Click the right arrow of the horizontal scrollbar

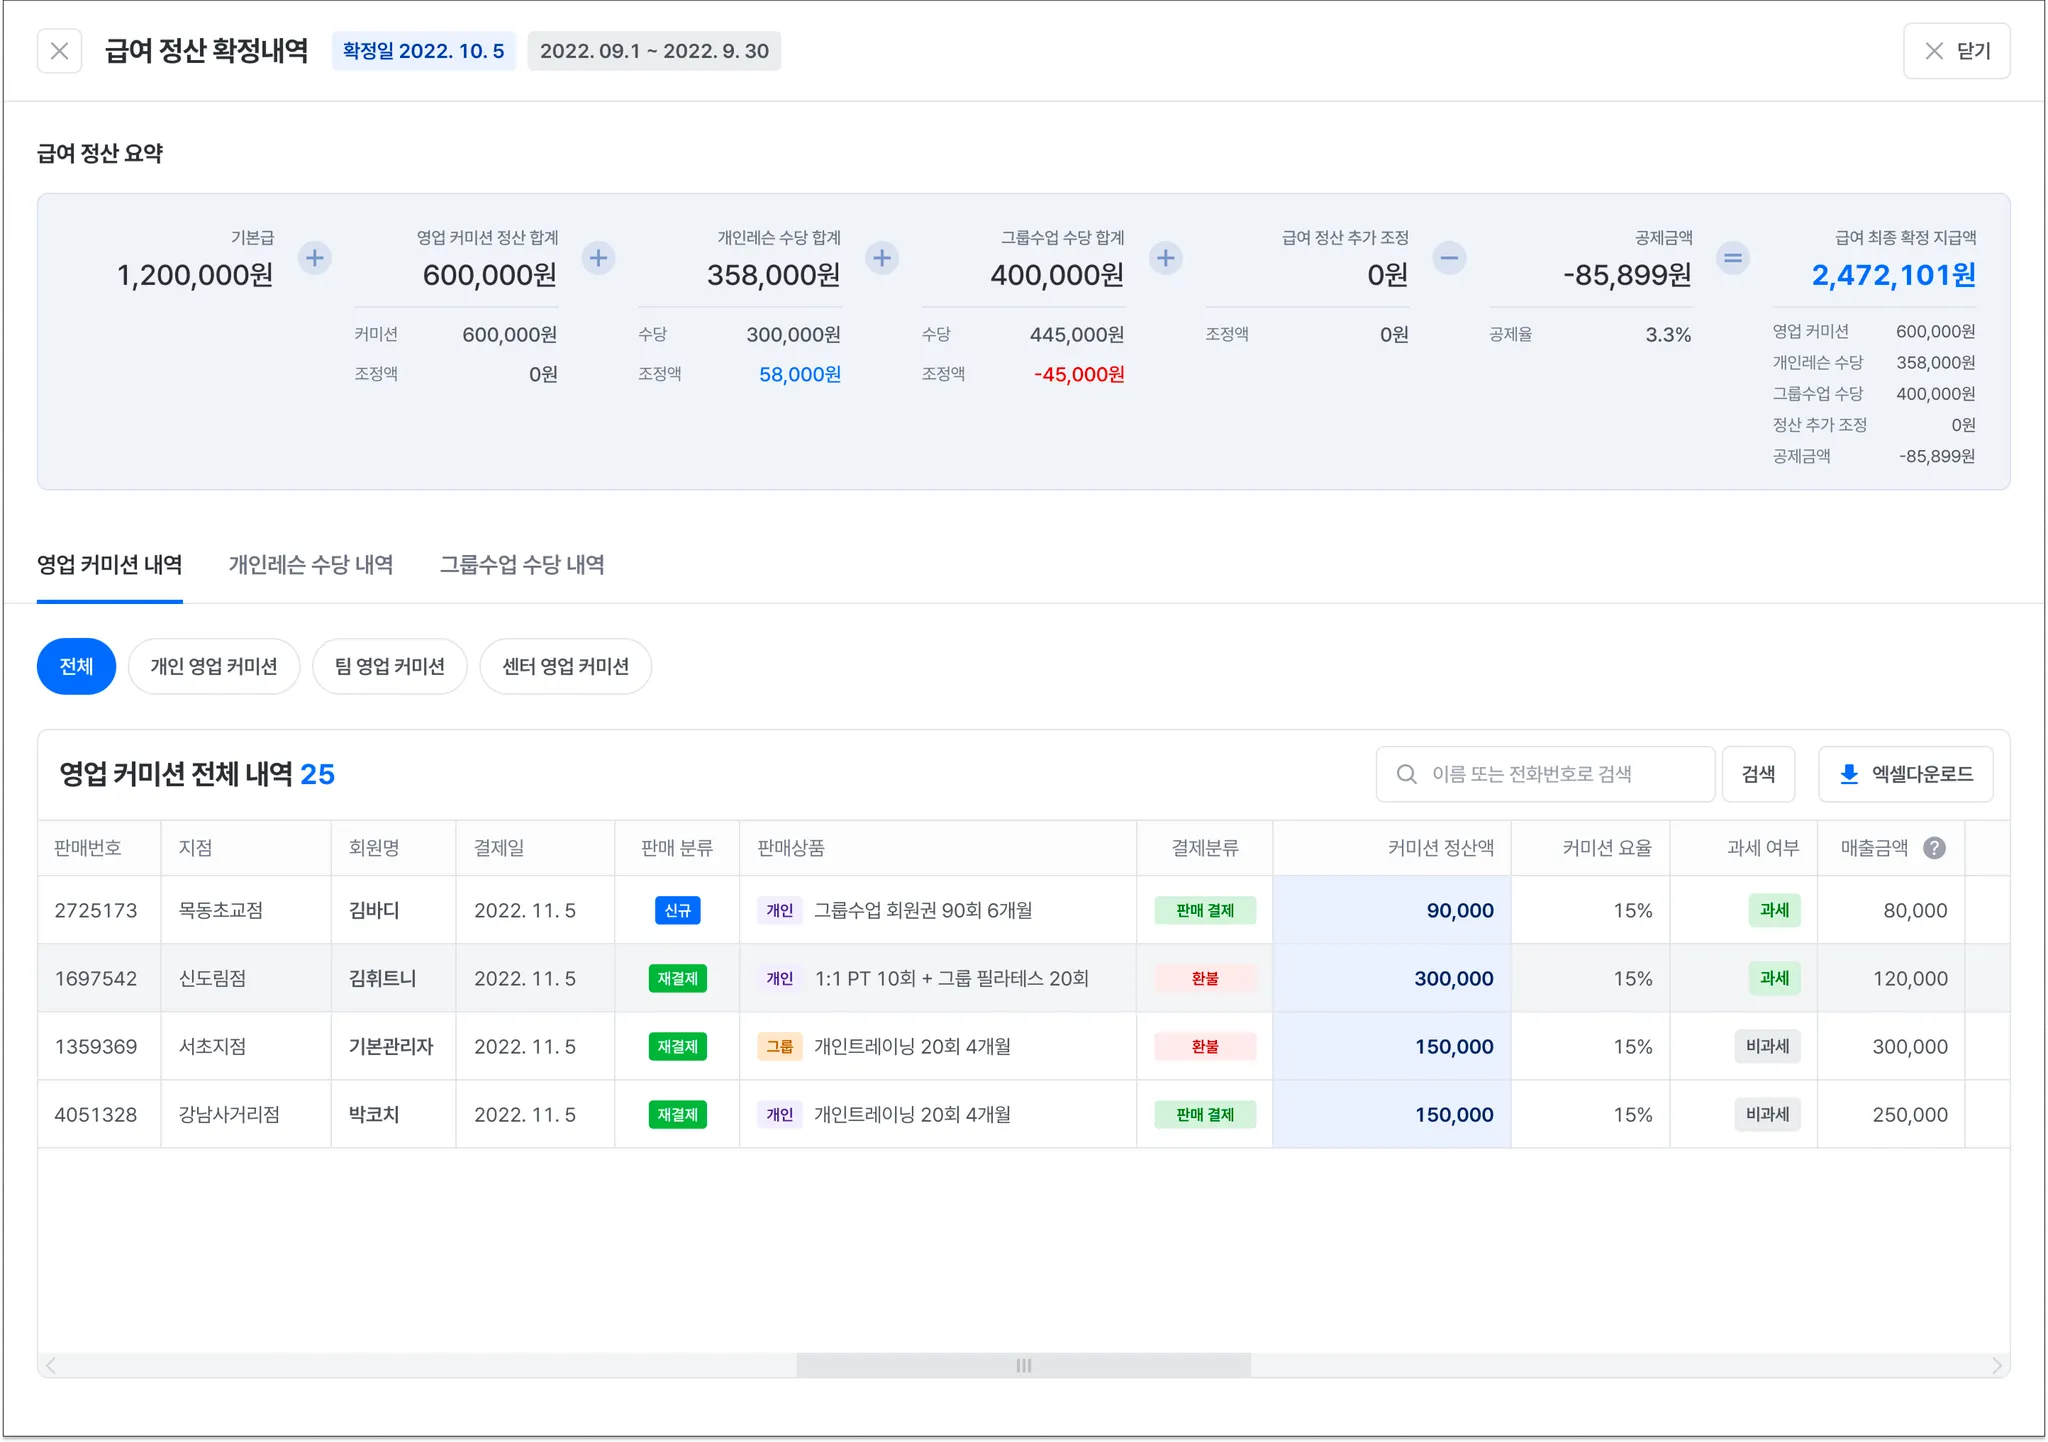click(1996, 1365)
